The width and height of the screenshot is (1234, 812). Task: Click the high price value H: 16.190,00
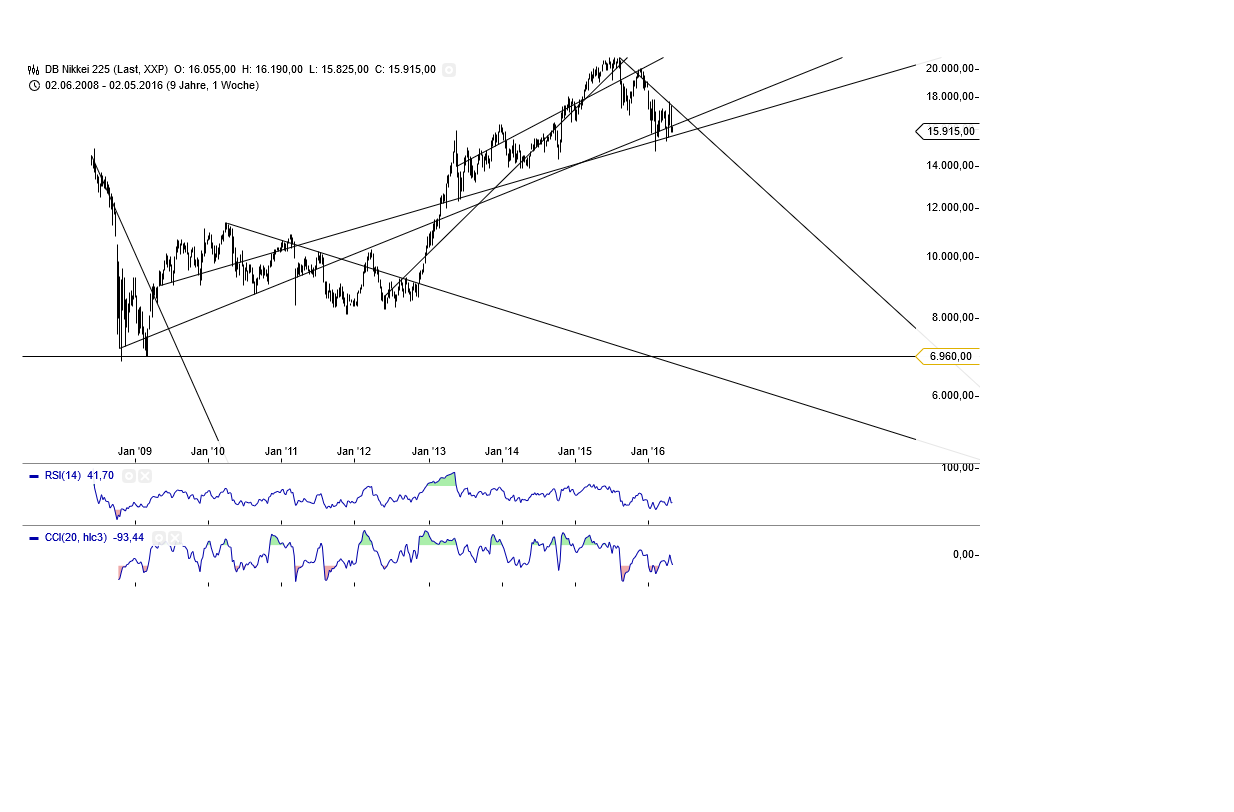tap(272, 70)
